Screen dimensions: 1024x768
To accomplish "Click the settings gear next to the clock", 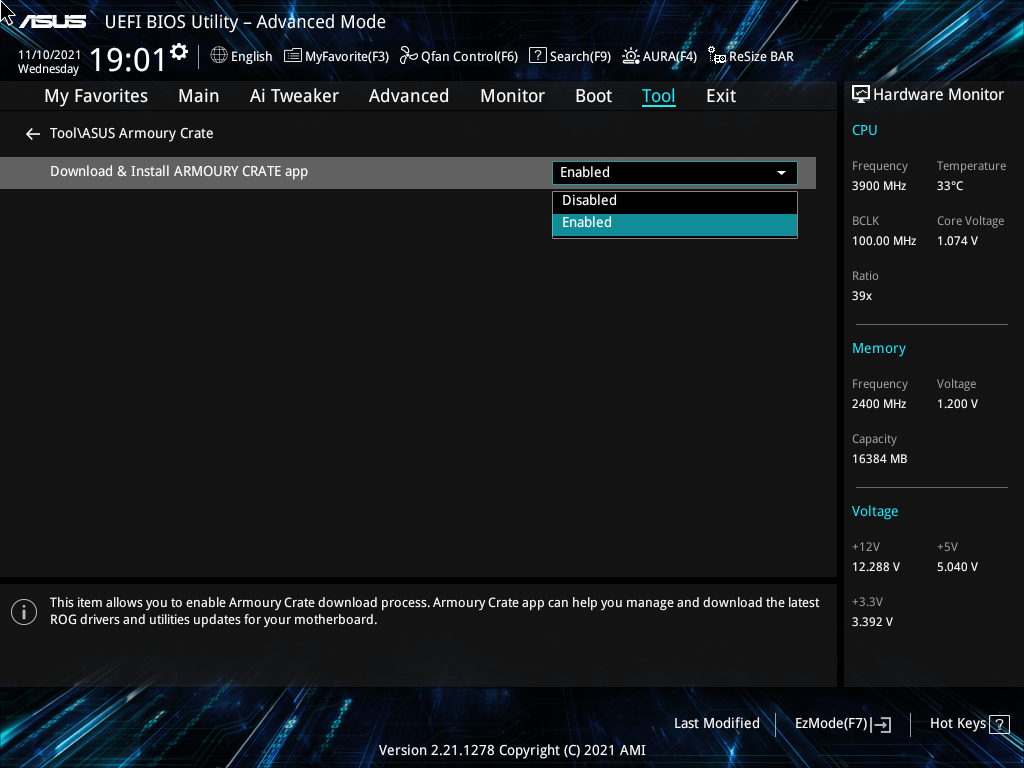I will [x=178, y=51].
